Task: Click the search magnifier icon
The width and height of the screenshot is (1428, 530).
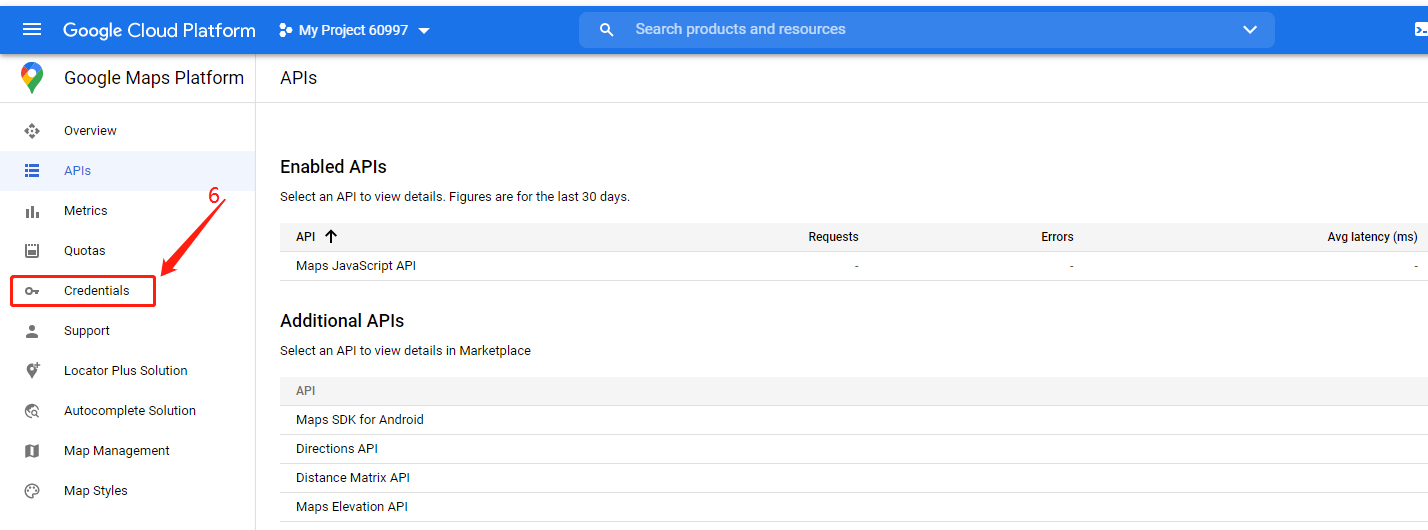Action: [x=606, y=30]
